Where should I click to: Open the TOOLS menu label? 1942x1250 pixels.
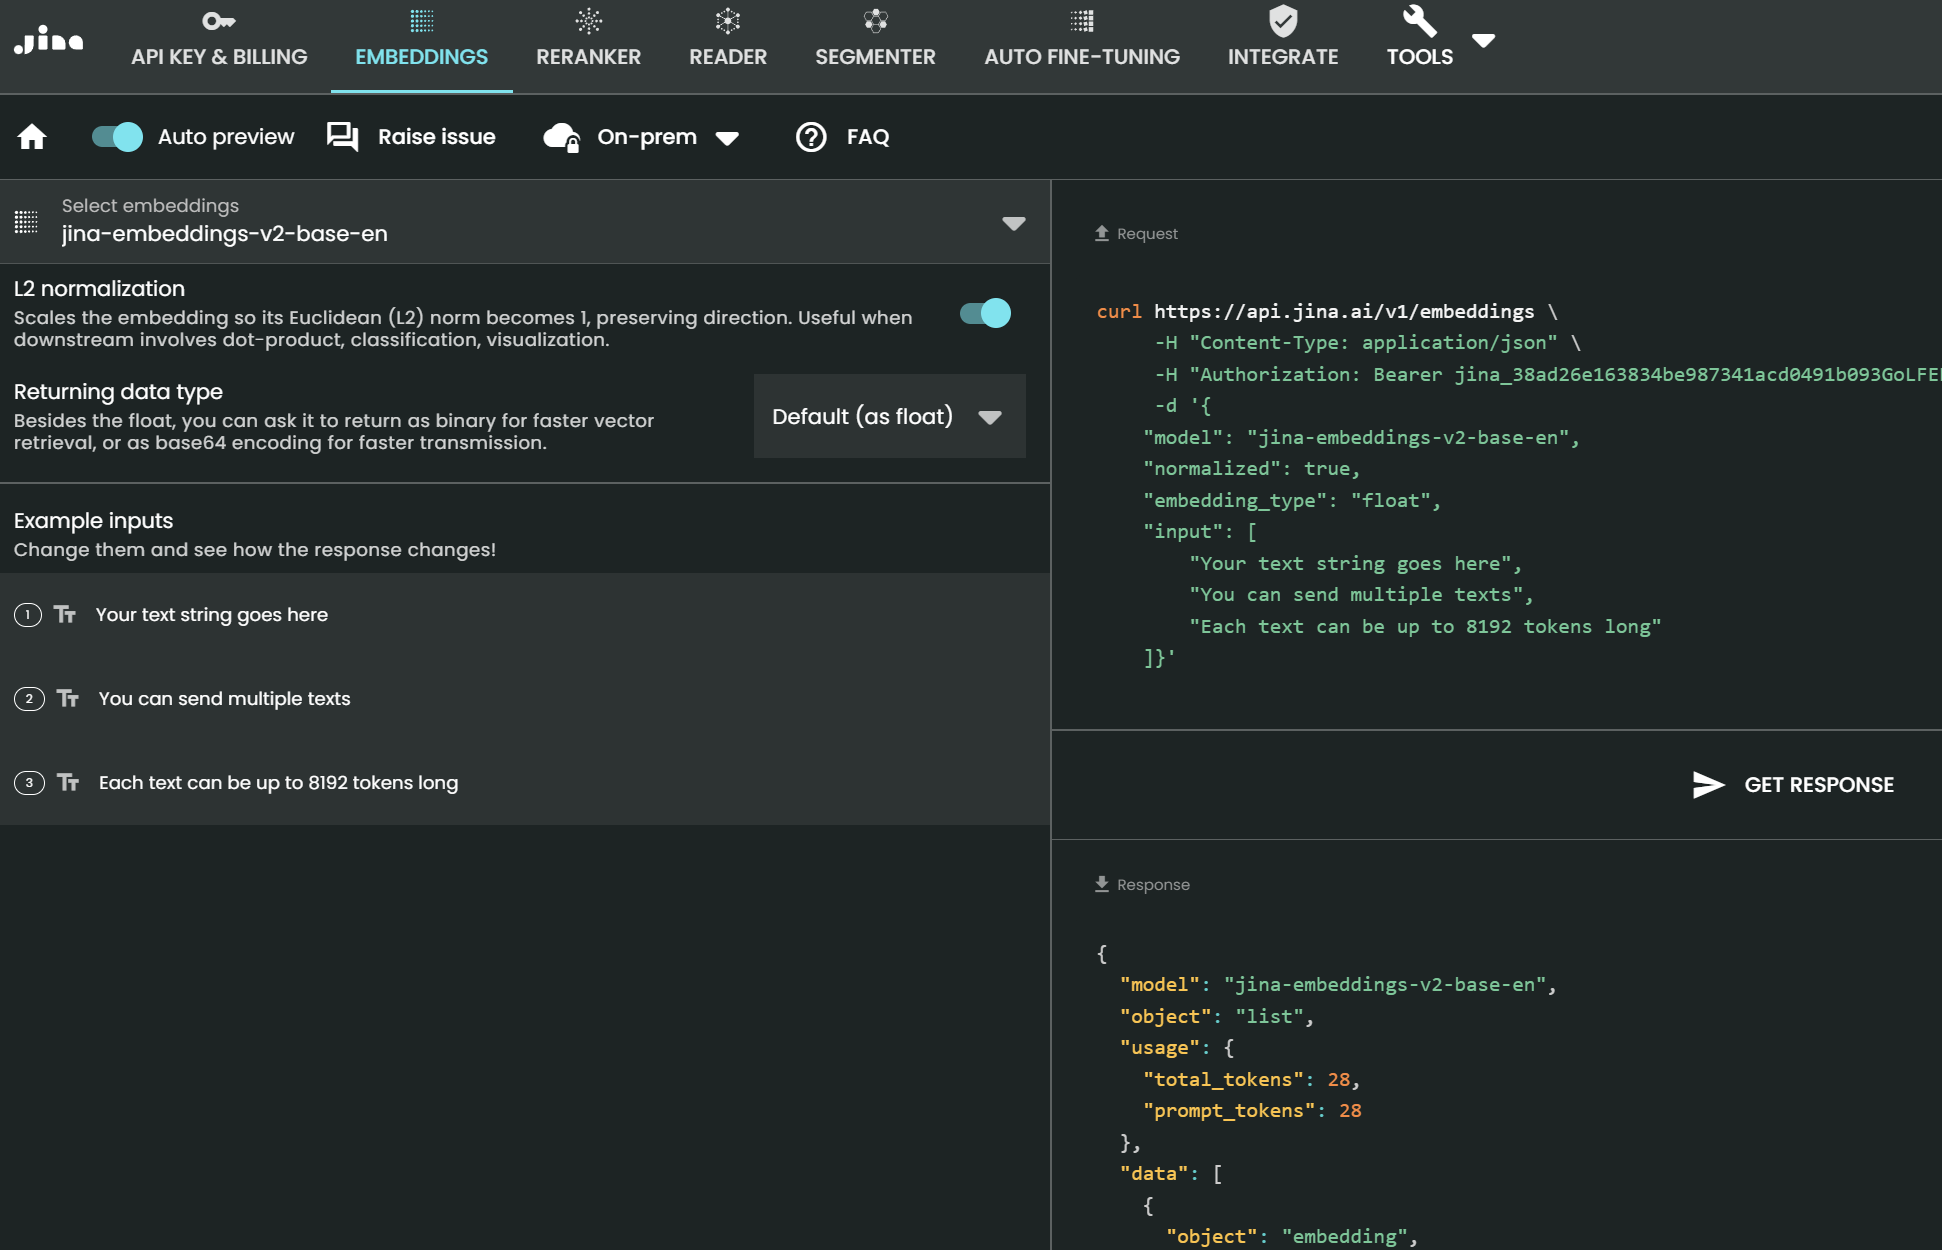tap(1419, 57)
